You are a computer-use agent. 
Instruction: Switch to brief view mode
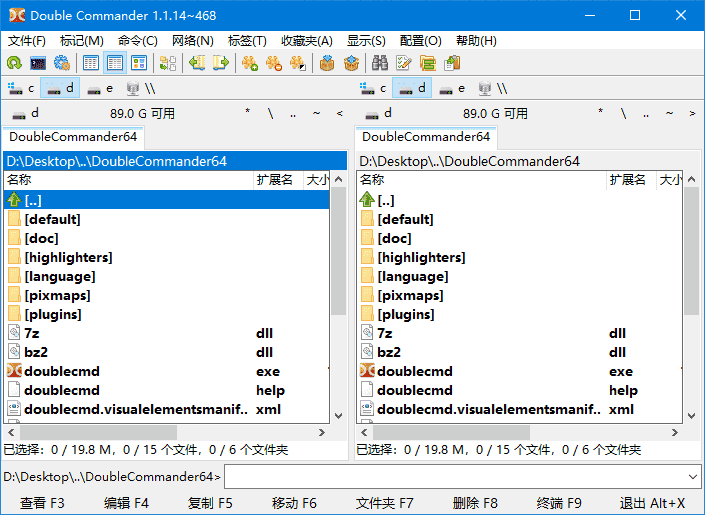[x=91, y=63]
